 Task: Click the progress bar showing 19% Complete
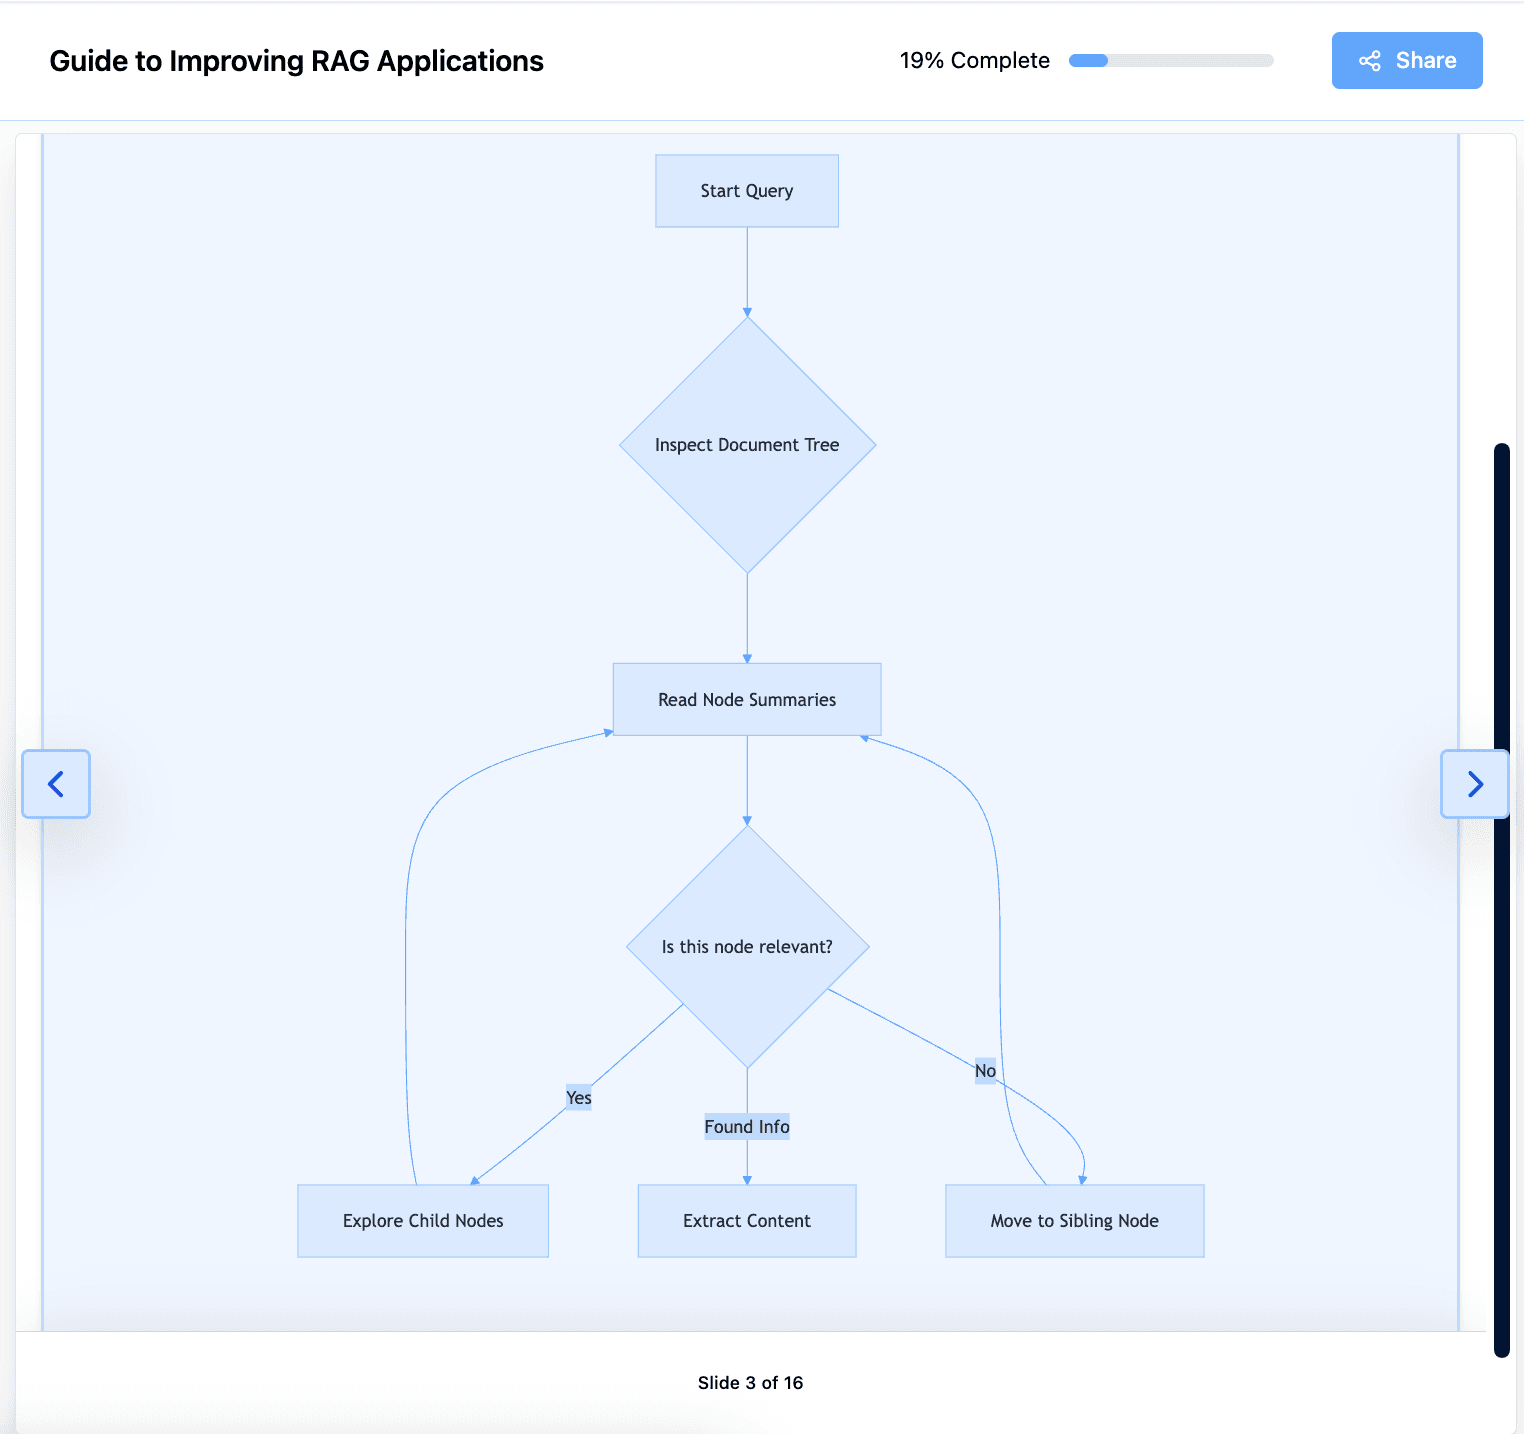[1170, 60]
